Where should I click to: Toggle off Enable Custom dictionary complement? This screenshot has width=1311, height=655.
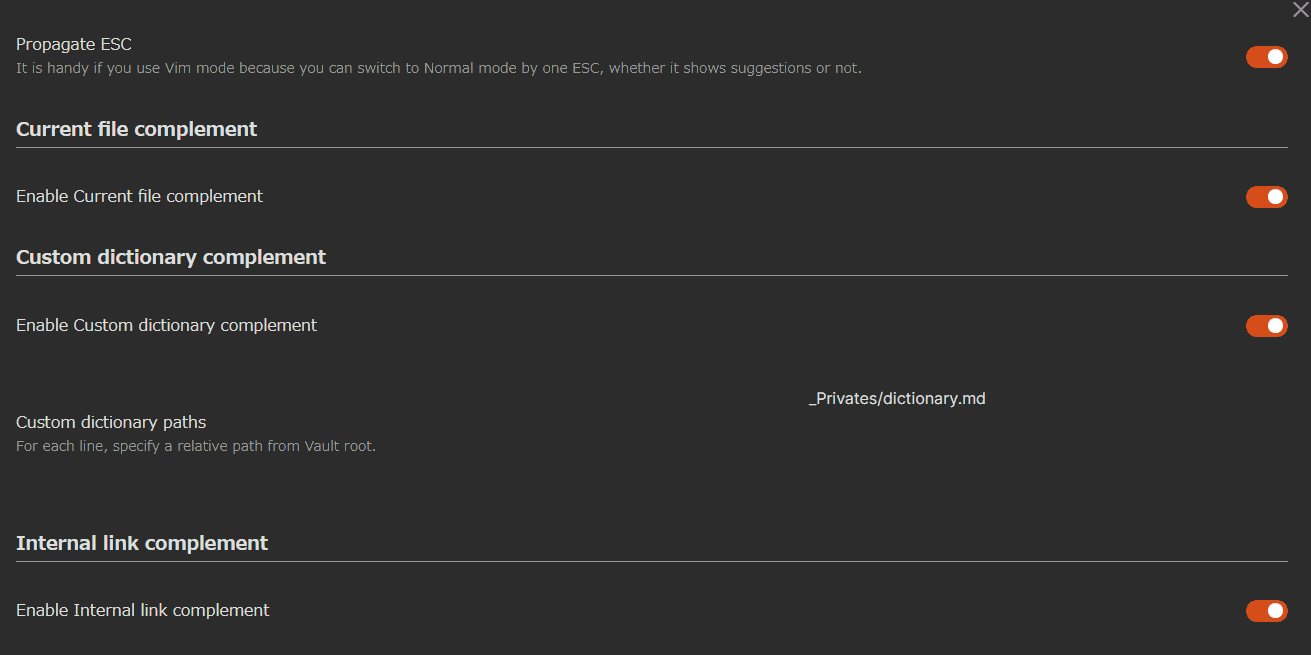pyautogui.click(x=1266, y=326)
